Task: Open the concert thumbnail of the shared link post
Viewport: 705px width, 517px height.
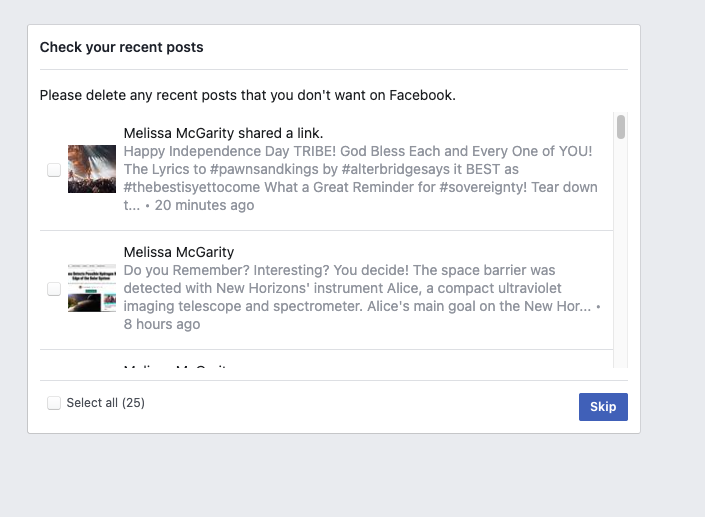Action: coord(92,169)
